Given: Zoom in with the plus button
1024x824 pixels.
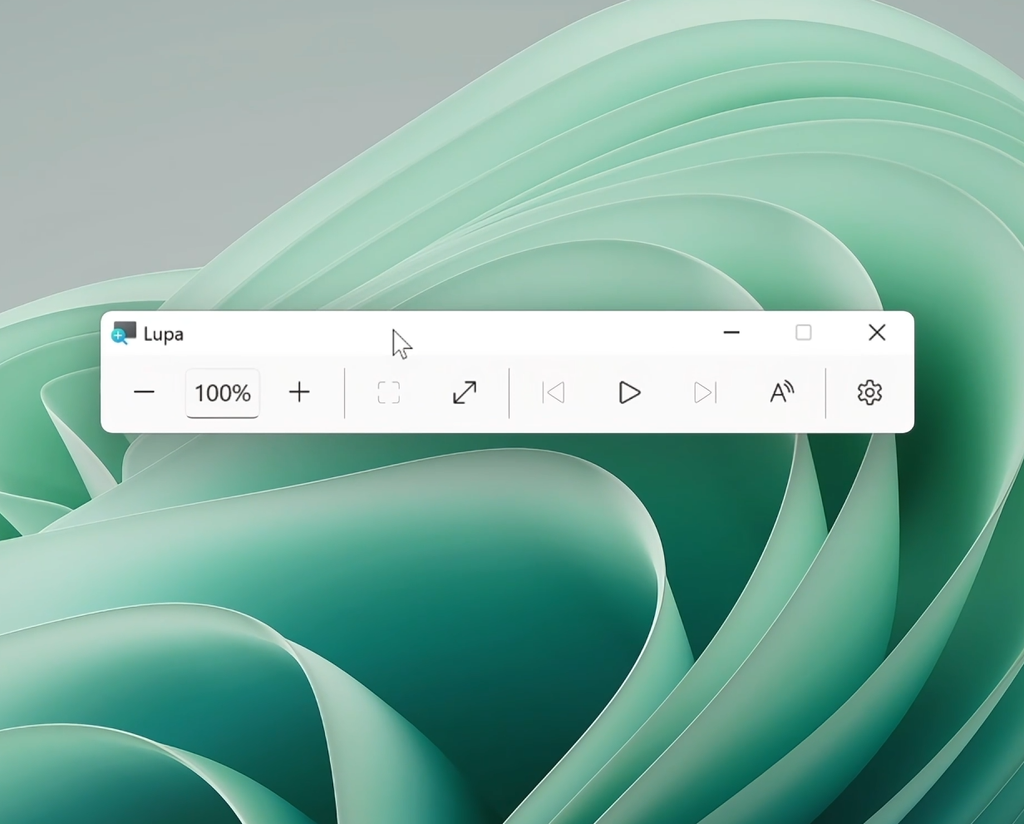Looking at the screenshot, I should pyautogui.click(x=299, y=392).
